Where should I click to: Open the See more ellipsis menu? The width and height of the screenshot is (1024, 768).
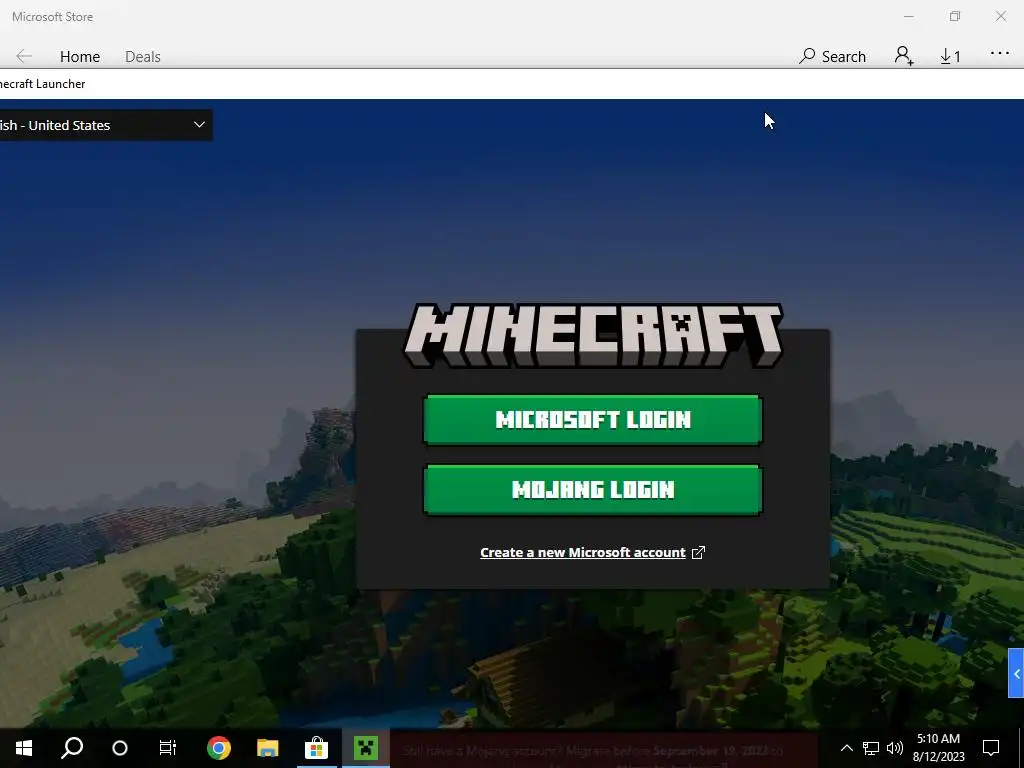(1000, 54)
